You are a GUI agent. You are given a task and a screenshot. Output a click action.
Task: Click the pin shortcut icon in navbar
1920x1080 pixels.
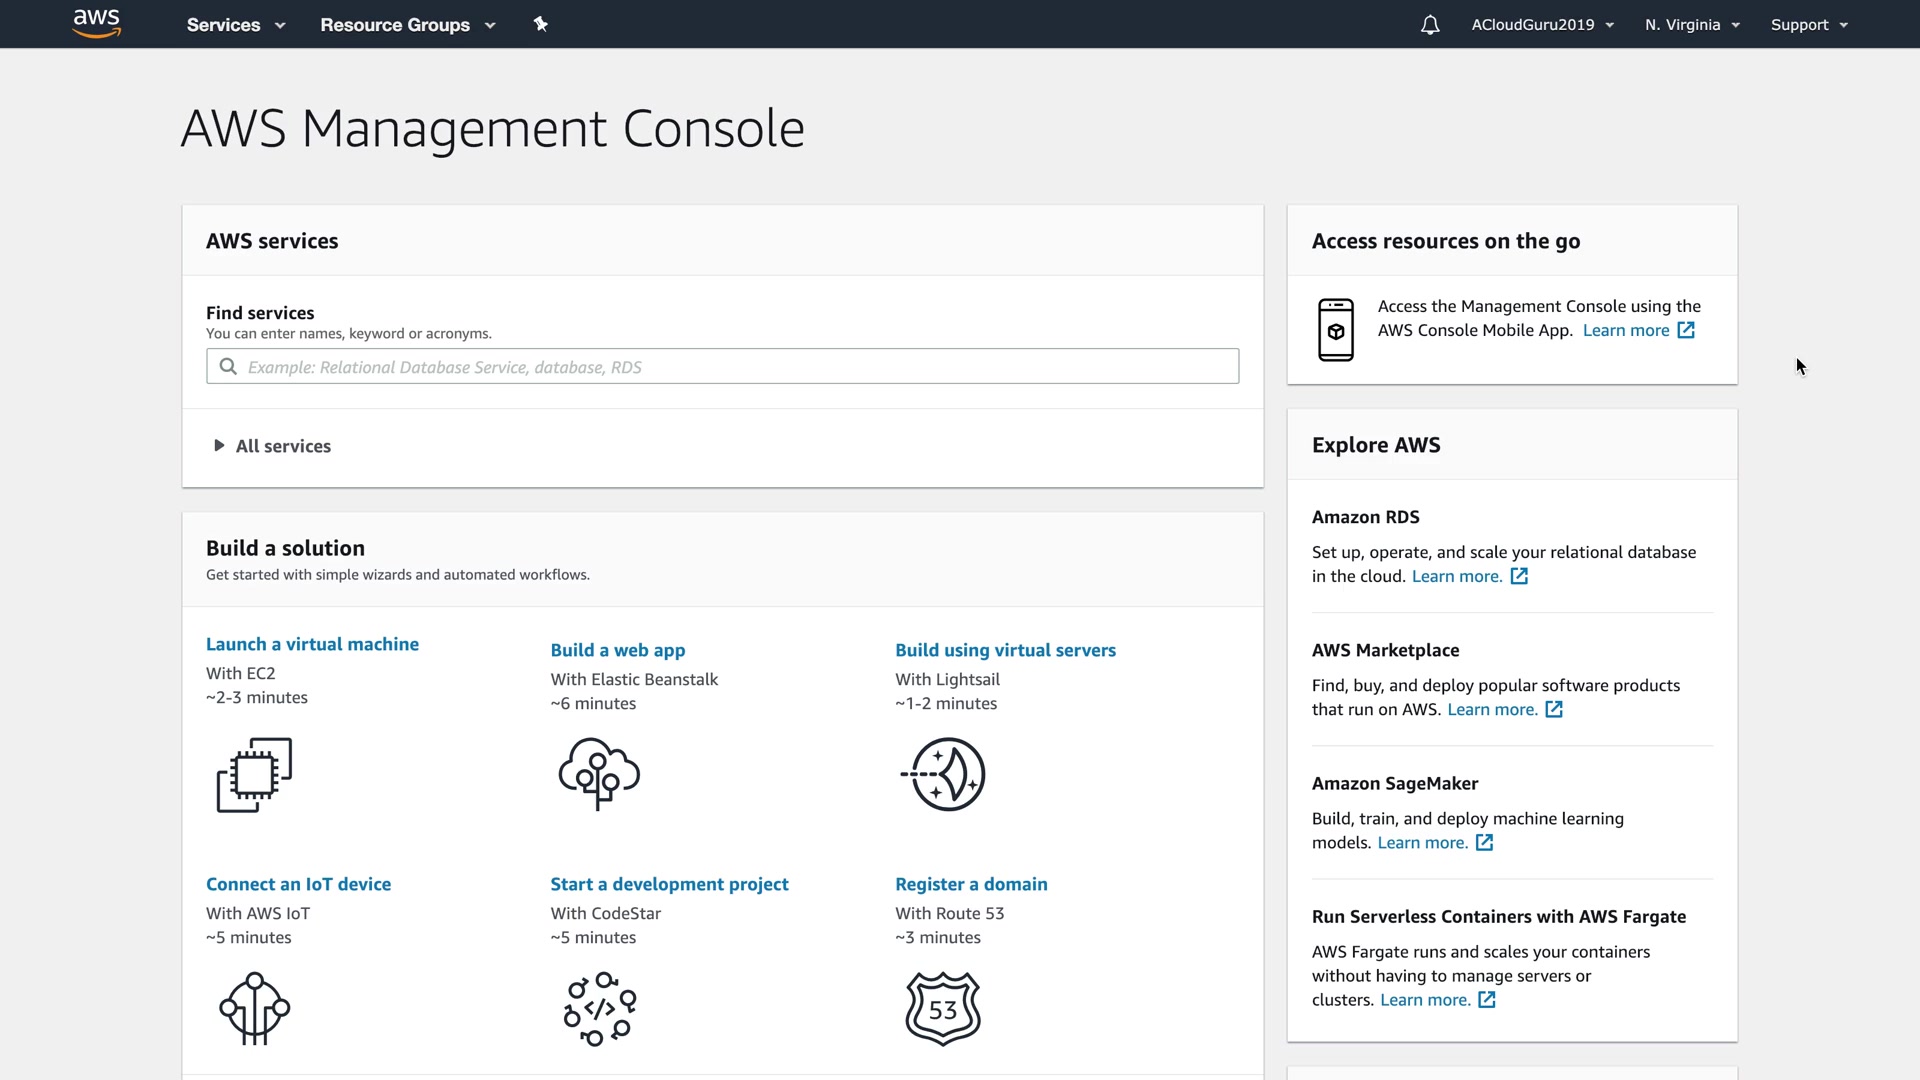click(541, 24)
